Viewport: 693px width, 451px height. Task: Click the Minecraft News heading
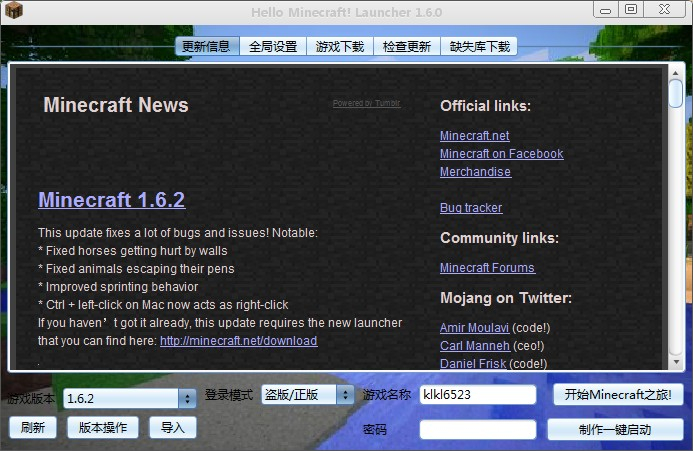pos(116,105)
